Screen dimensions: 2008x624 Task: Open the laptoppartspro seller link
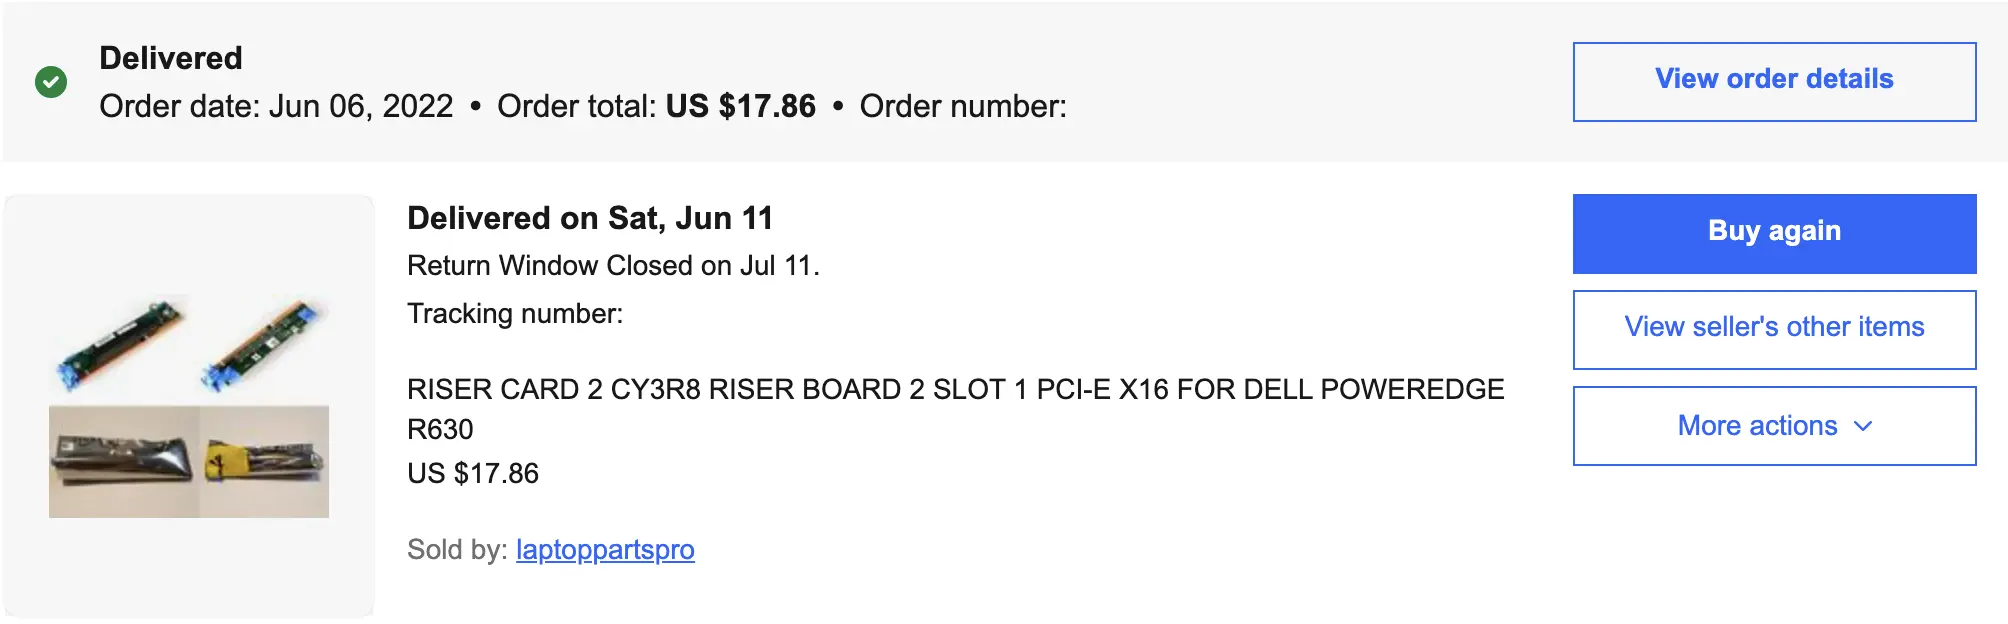click(605, 550)
